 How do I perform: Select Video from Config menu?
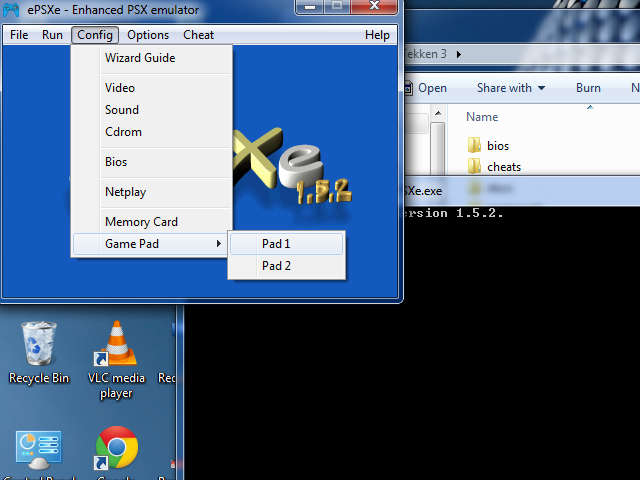[x=151, y=88]
